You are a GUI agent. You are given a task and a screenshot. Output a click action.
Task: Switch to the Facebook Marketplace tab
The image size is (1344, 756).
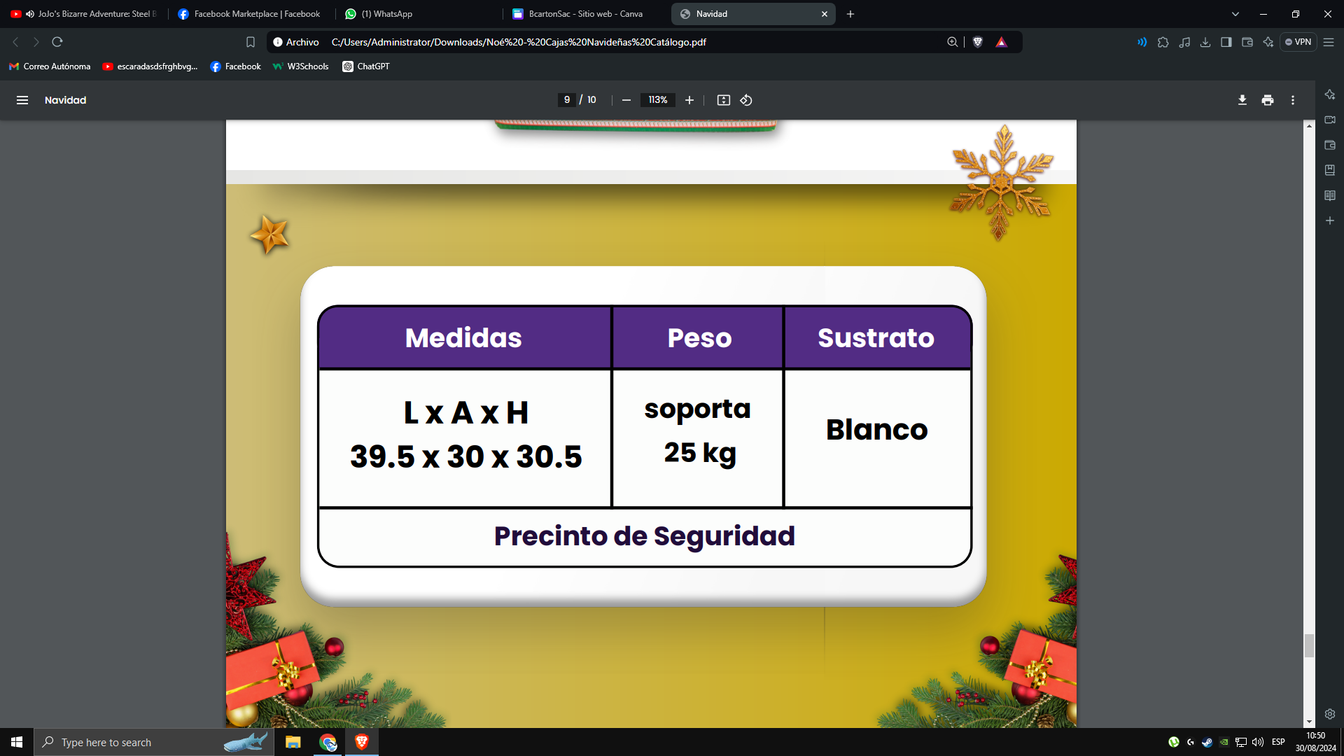[250, 14]
